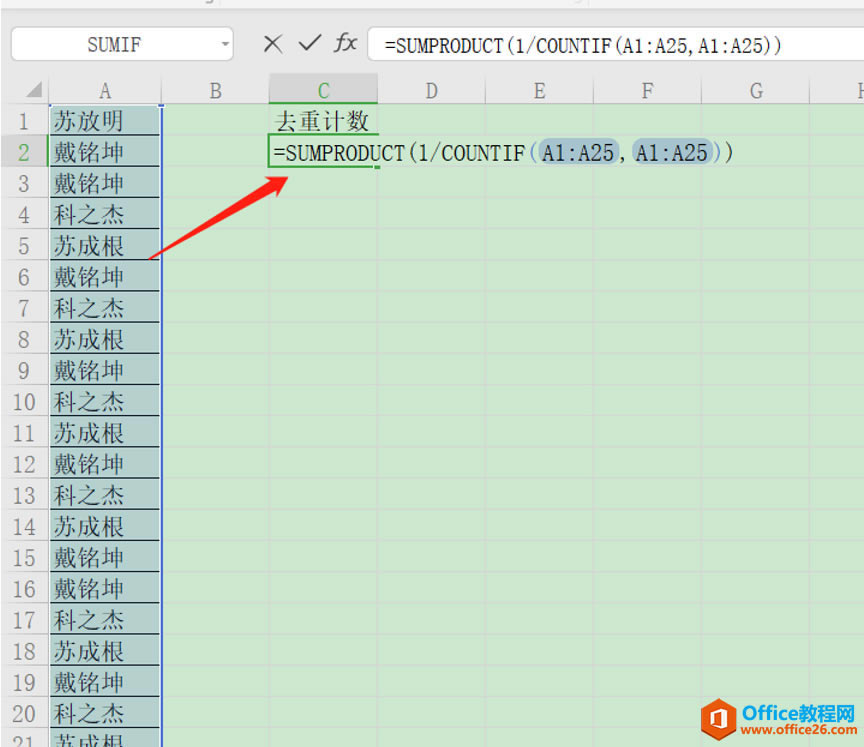Click cell A16 containing 戴铭坤

click(105, 588)
